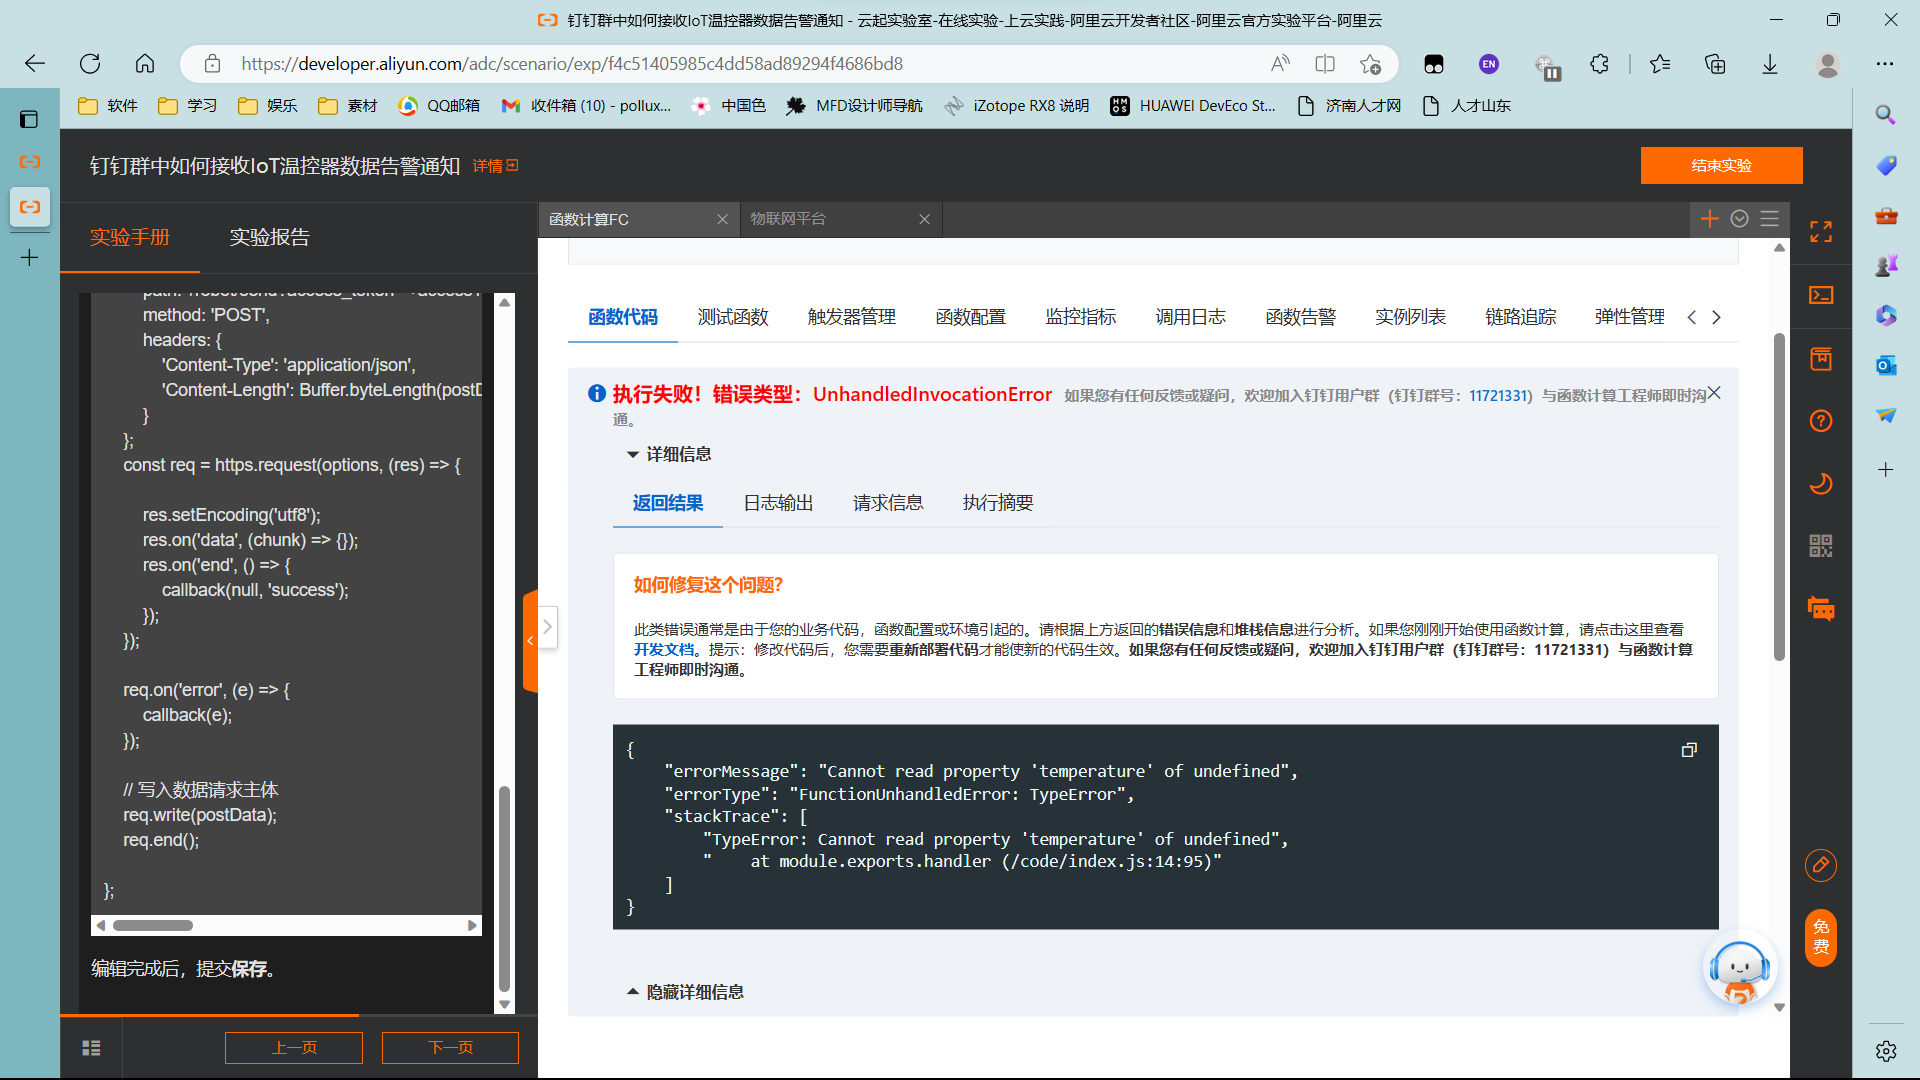Screen dimensions: 1920x1080
Task: Close the 物联网平台 tab
Action: tap(924, 219)
